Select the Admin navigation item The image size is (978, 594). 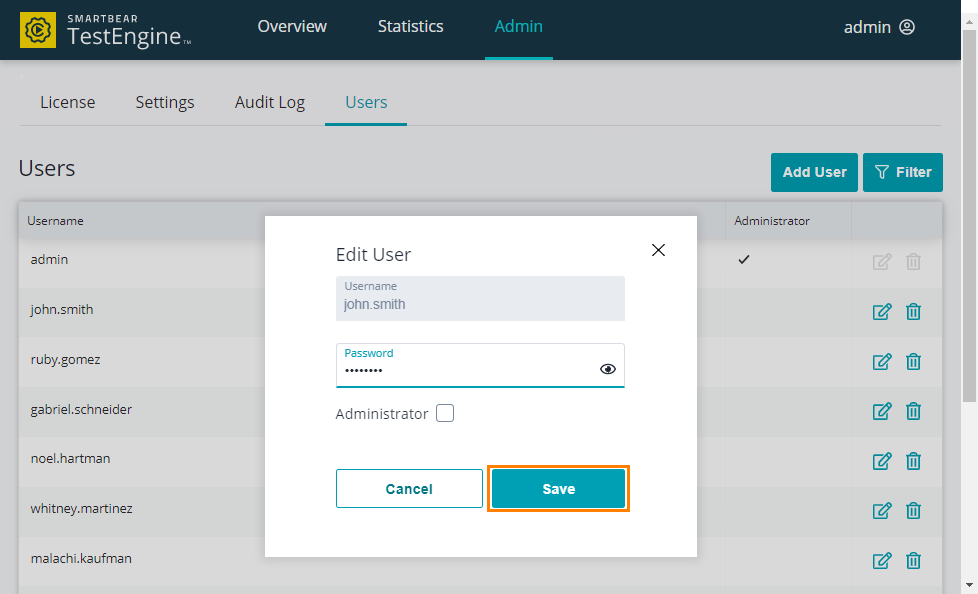[x=518, y=26]
